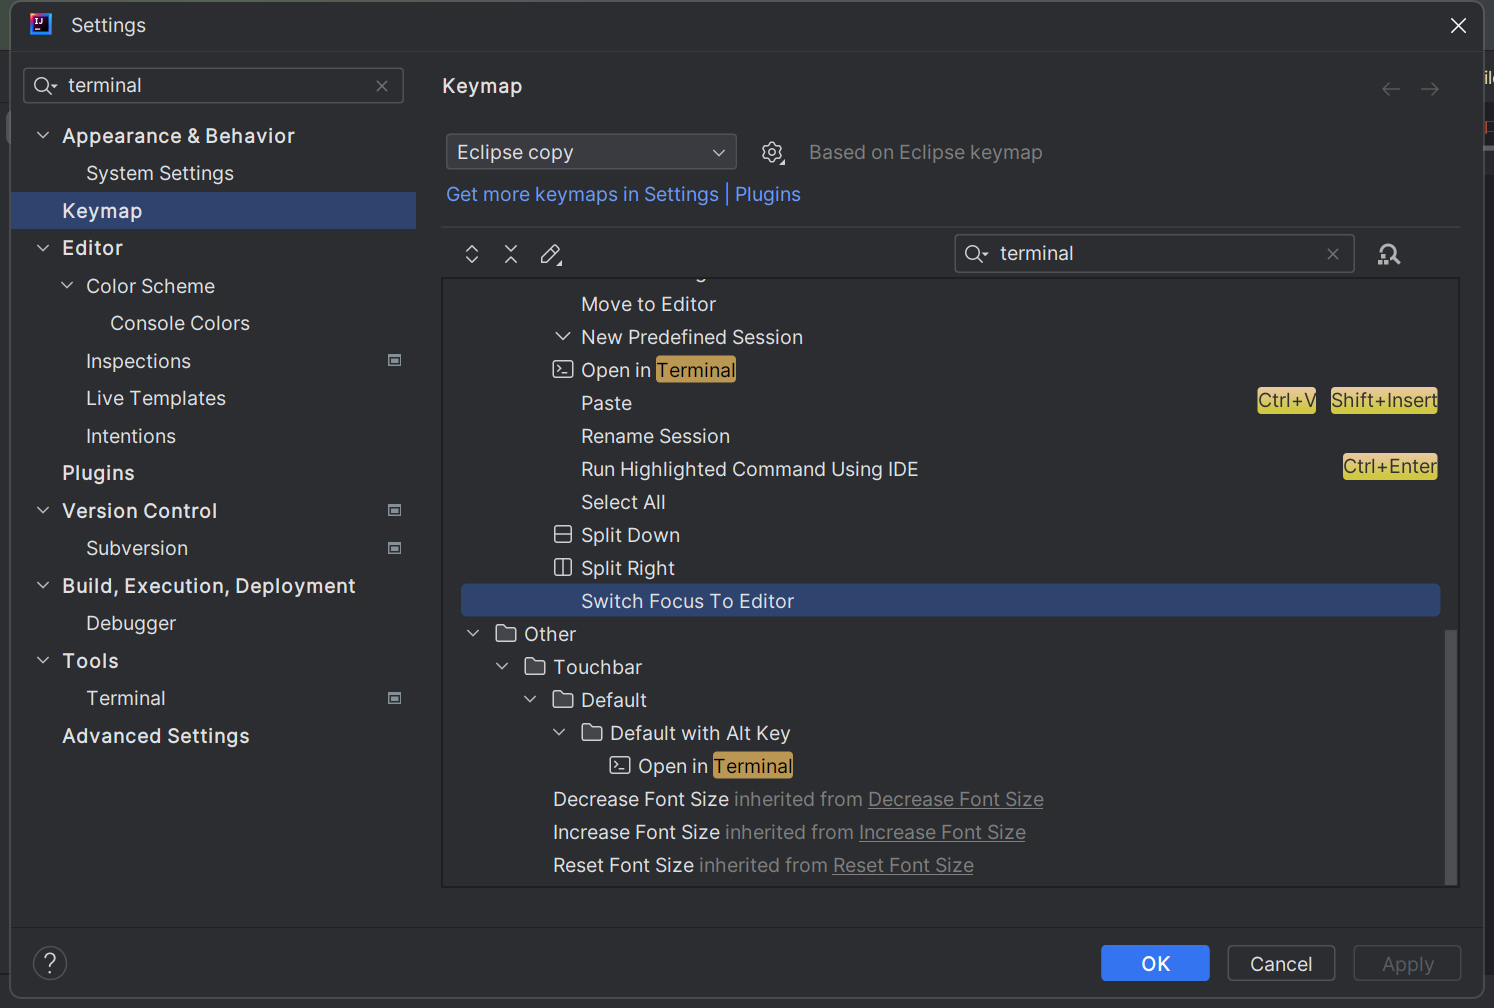This screenshot has height=1008, width=1494.
Task: Click into the settings sidebar search field
Action: [213, 86]
